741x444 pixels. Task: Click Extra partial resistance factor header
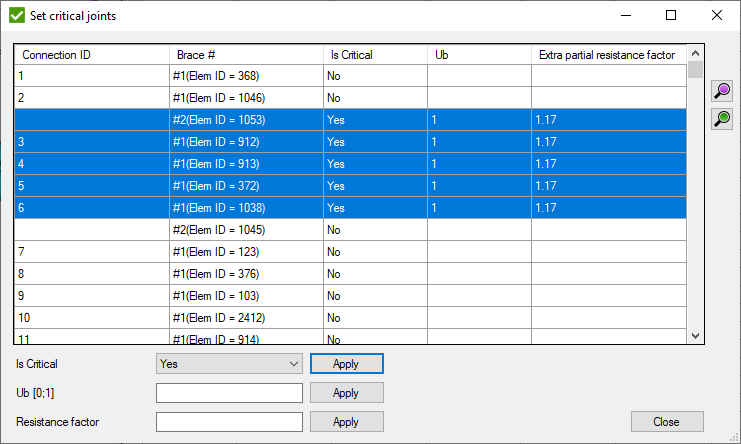point(608,54)
